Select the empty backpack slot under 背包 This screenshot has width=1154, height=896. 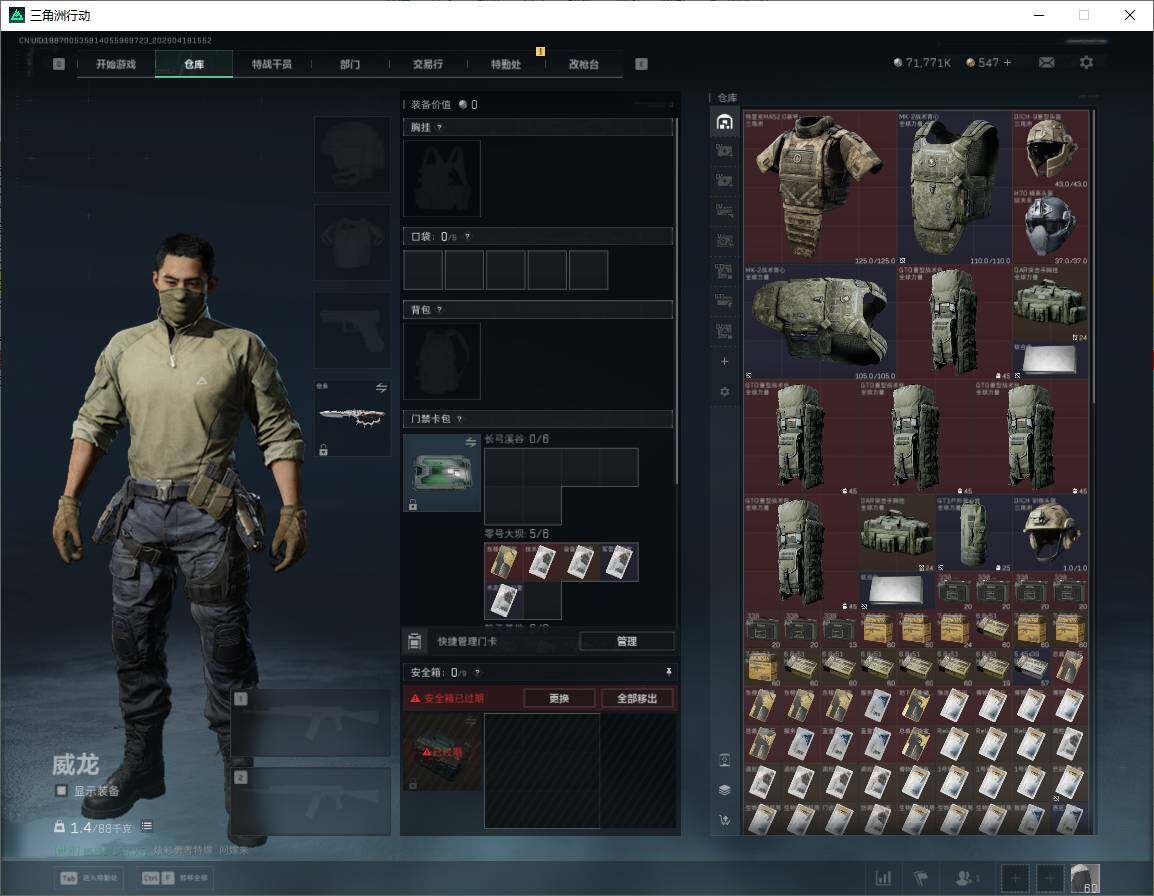point(442,361)
